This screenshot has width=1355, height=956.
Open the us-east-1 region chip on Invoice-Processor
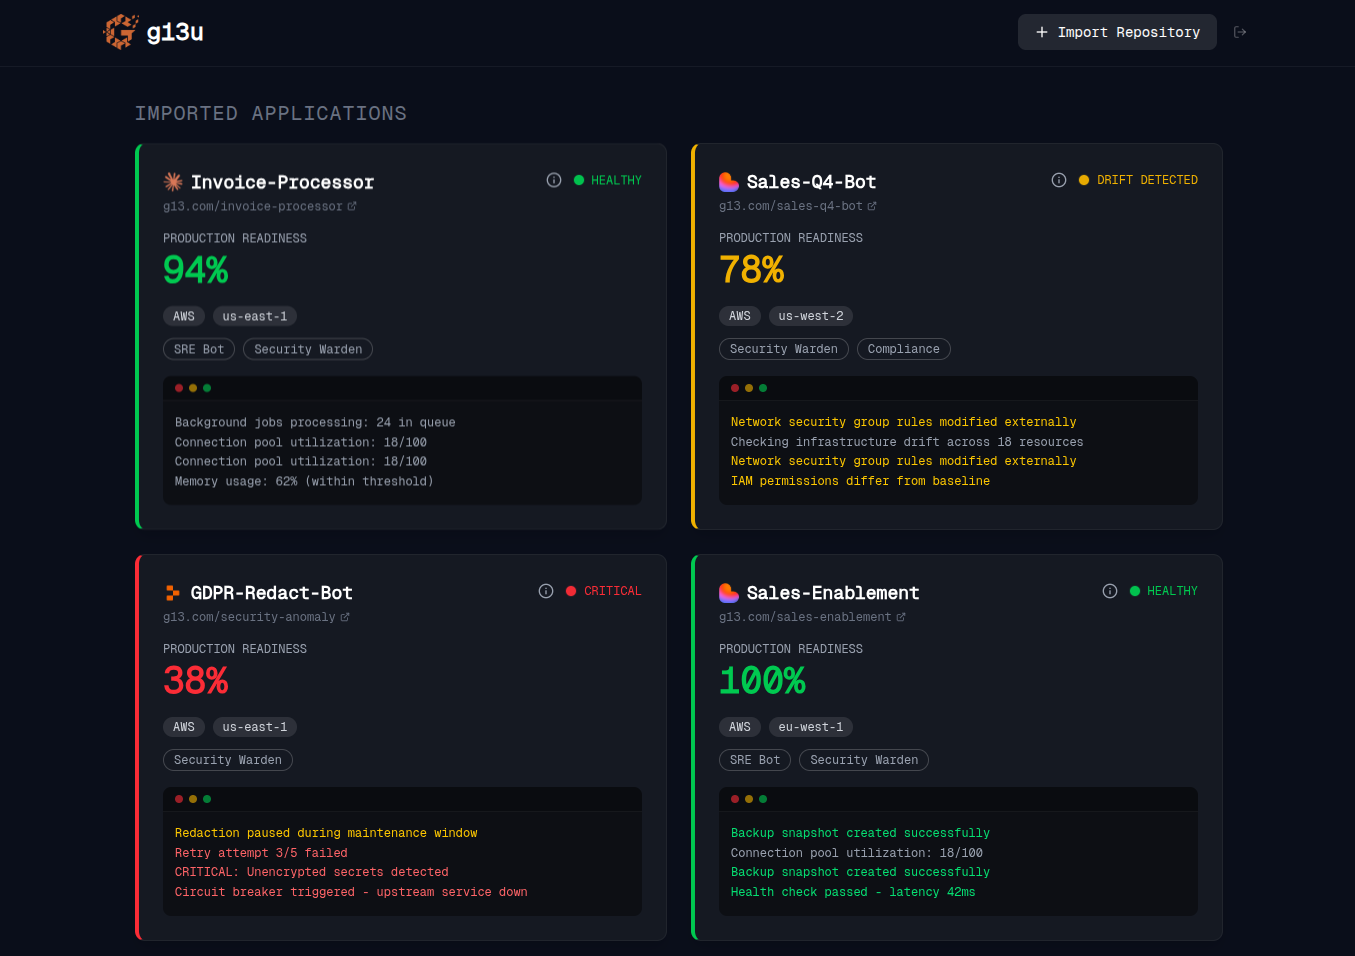254,315
